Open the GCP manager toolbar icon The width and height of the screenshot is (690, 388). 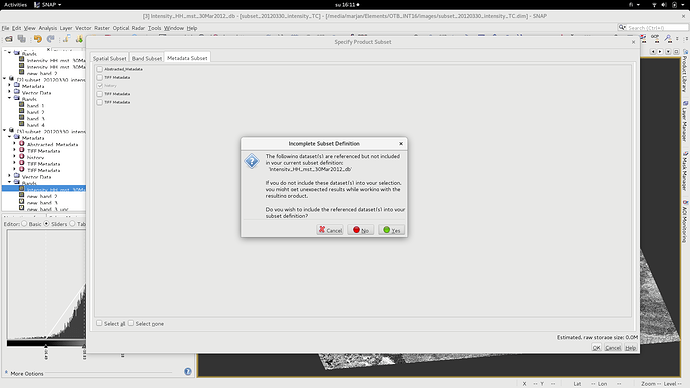[x=655, y=38]
